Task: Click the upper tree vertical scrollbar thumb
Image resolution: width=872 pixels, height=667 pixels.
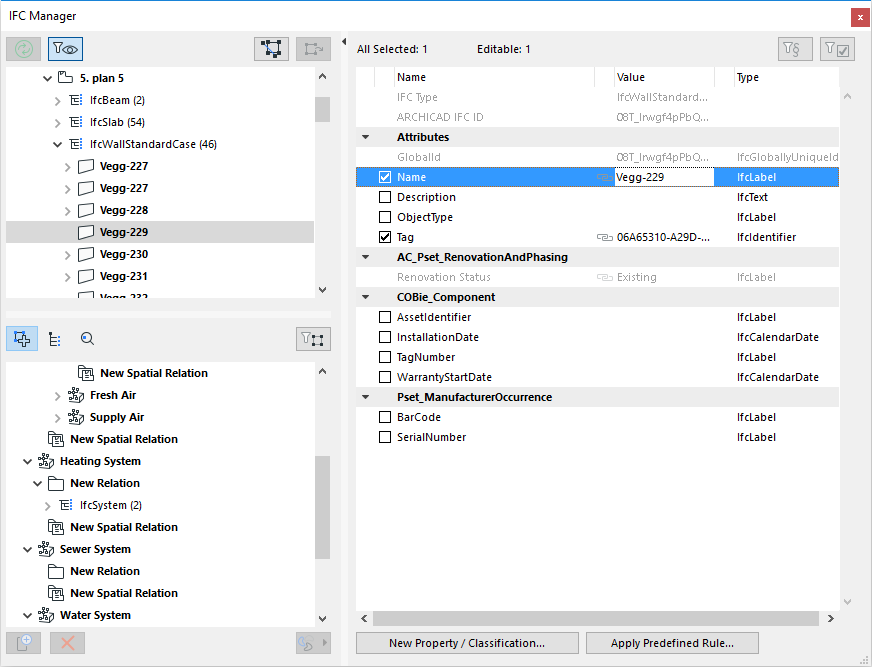Action: [x=323, y=110]
